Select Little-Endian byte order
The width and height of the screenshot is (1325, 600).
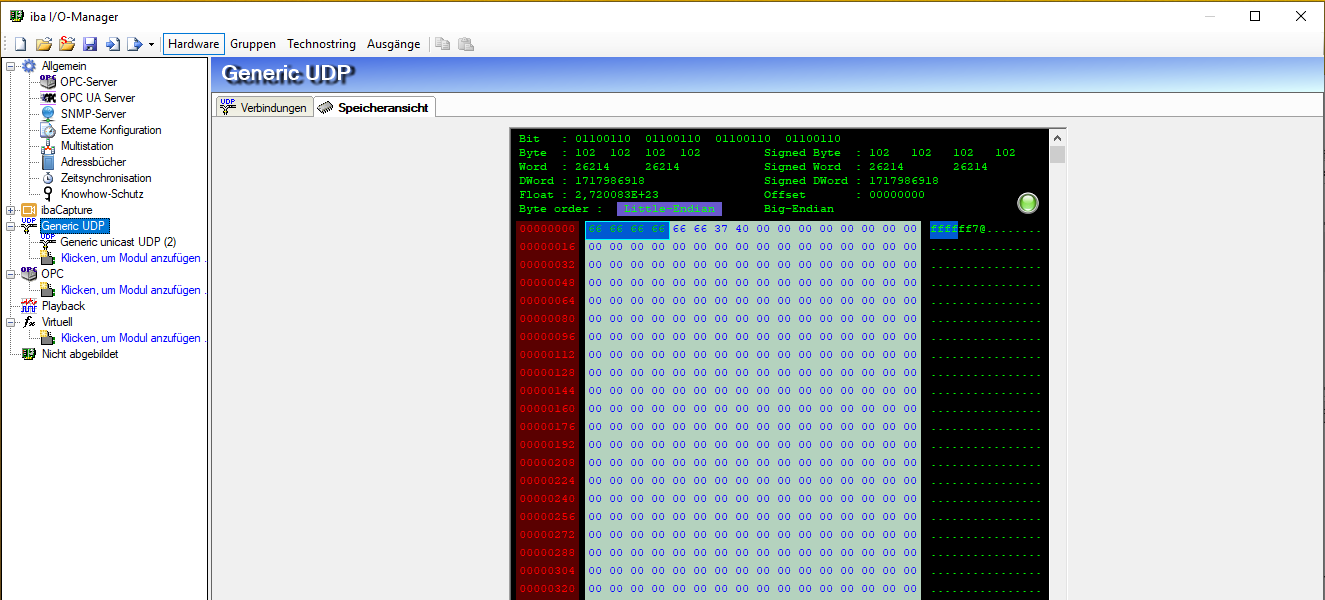coord(669,209)
